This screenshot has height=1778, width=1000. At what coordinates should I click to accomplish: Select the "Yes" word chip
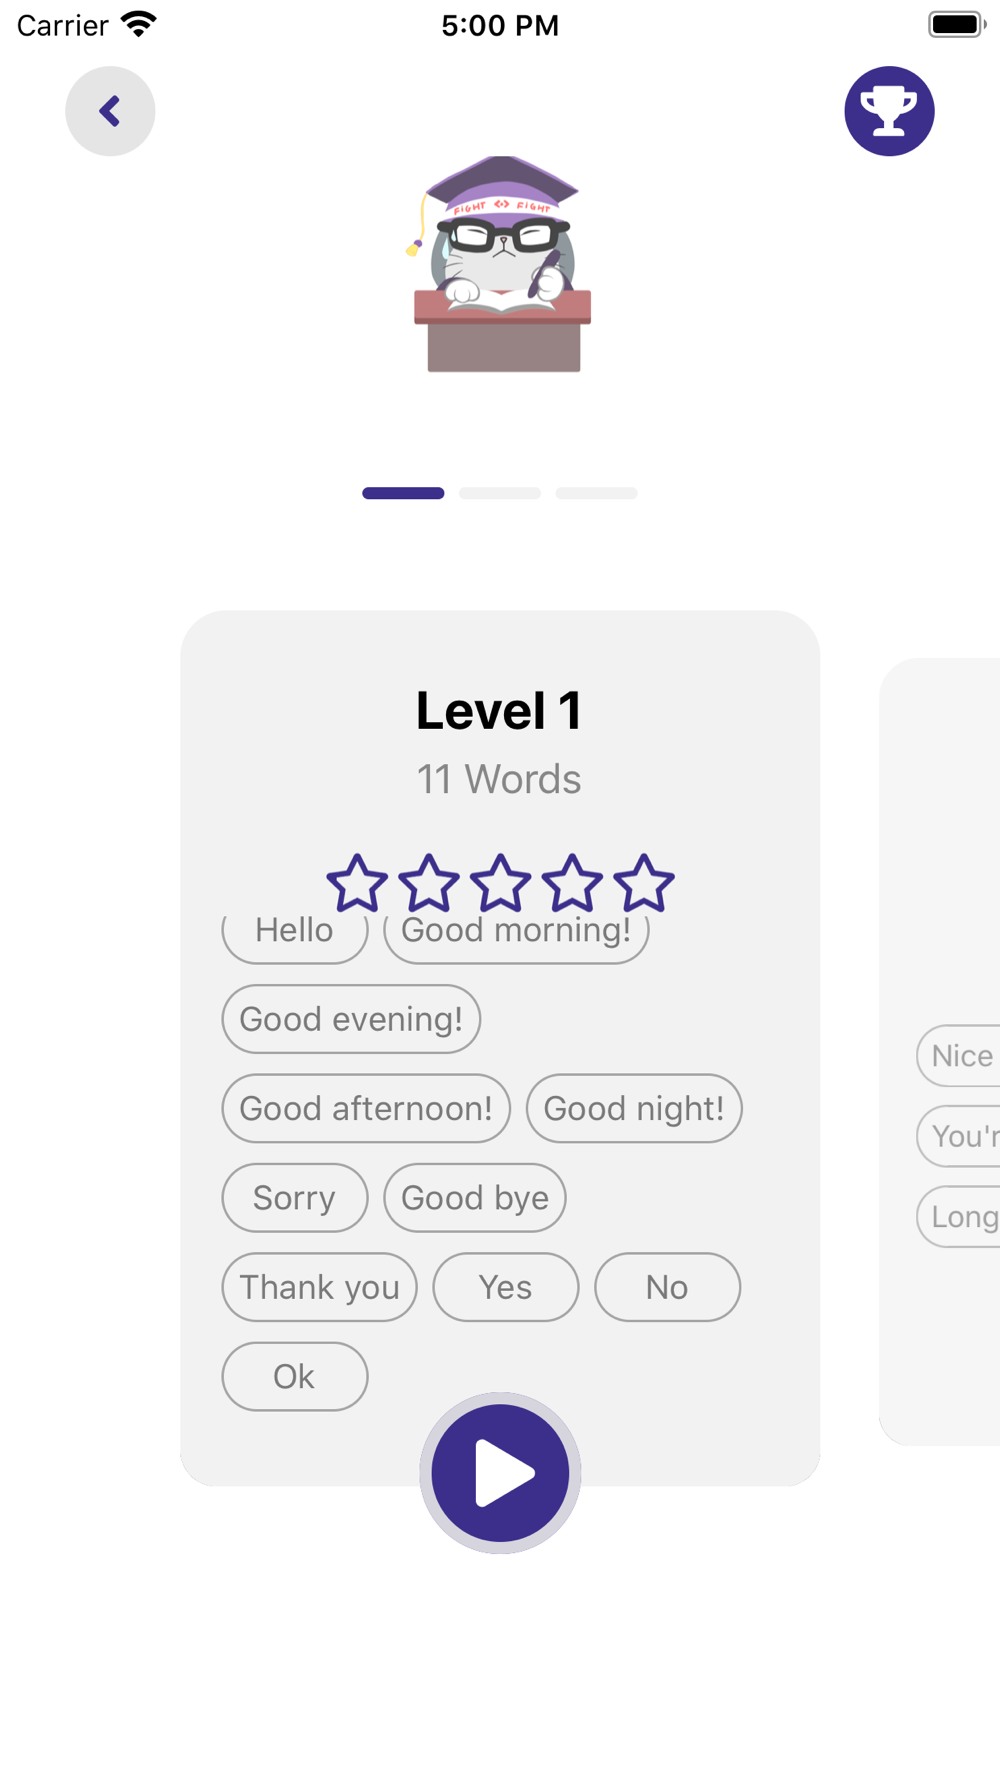pos(506,1287)
